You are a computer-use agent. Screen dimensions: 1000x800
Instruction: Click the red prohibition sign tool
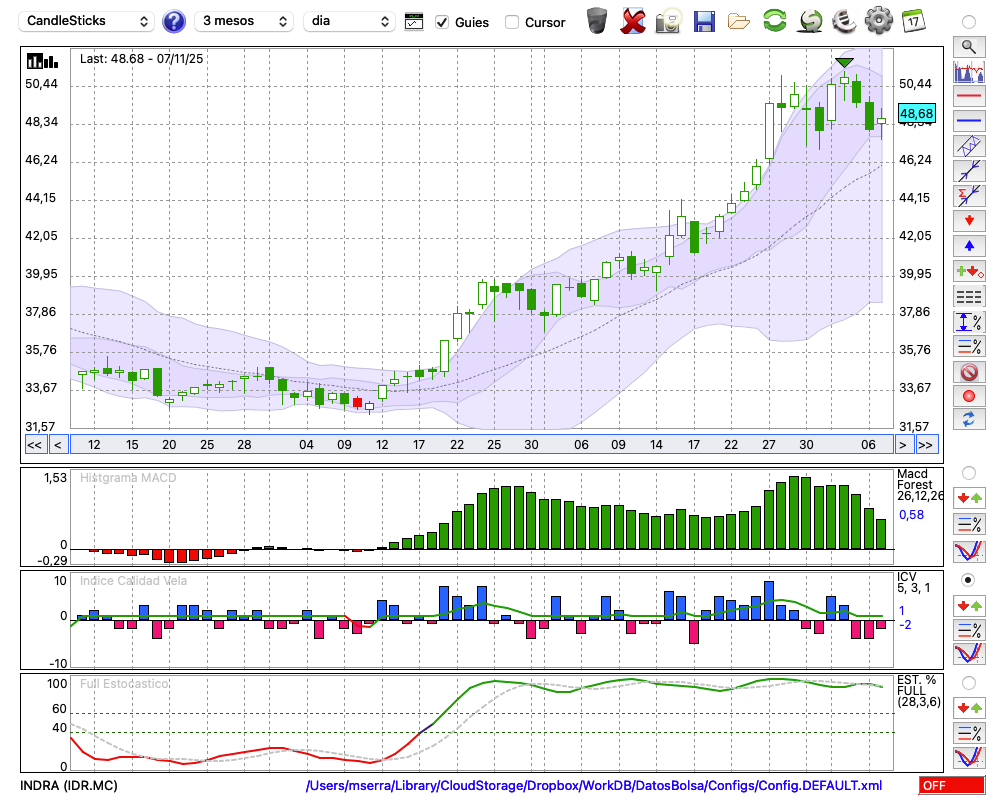(968, 372)
